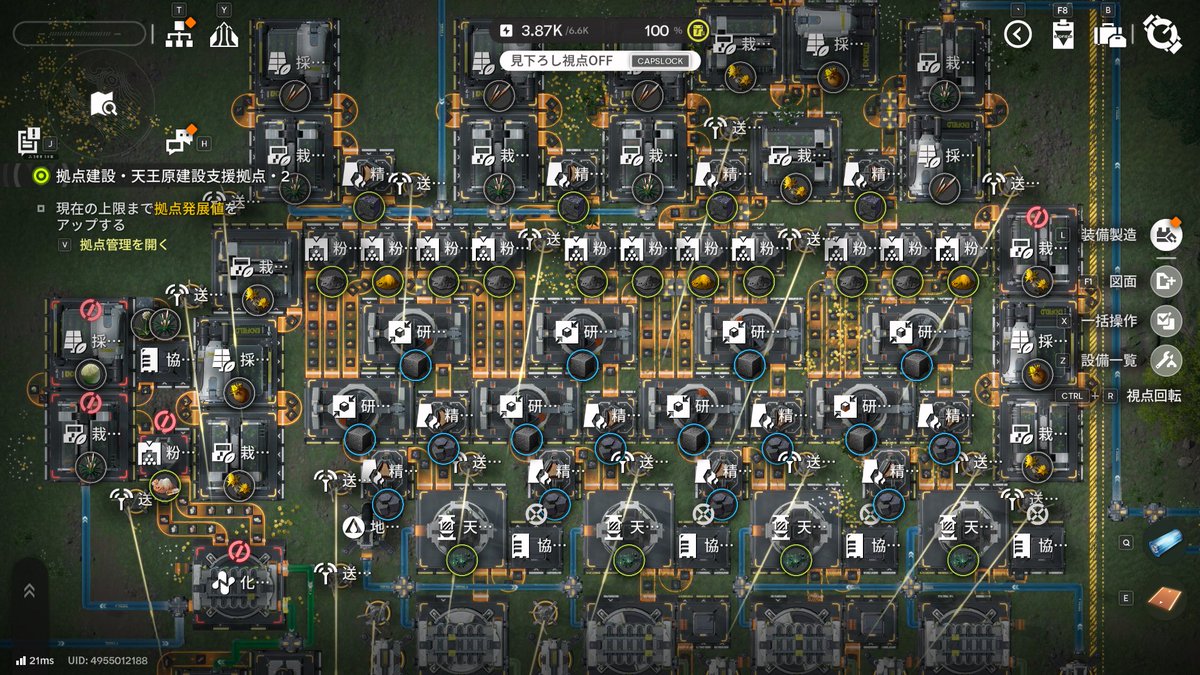Select the blue pipe item on Q slot

[x=1164, y=542]
